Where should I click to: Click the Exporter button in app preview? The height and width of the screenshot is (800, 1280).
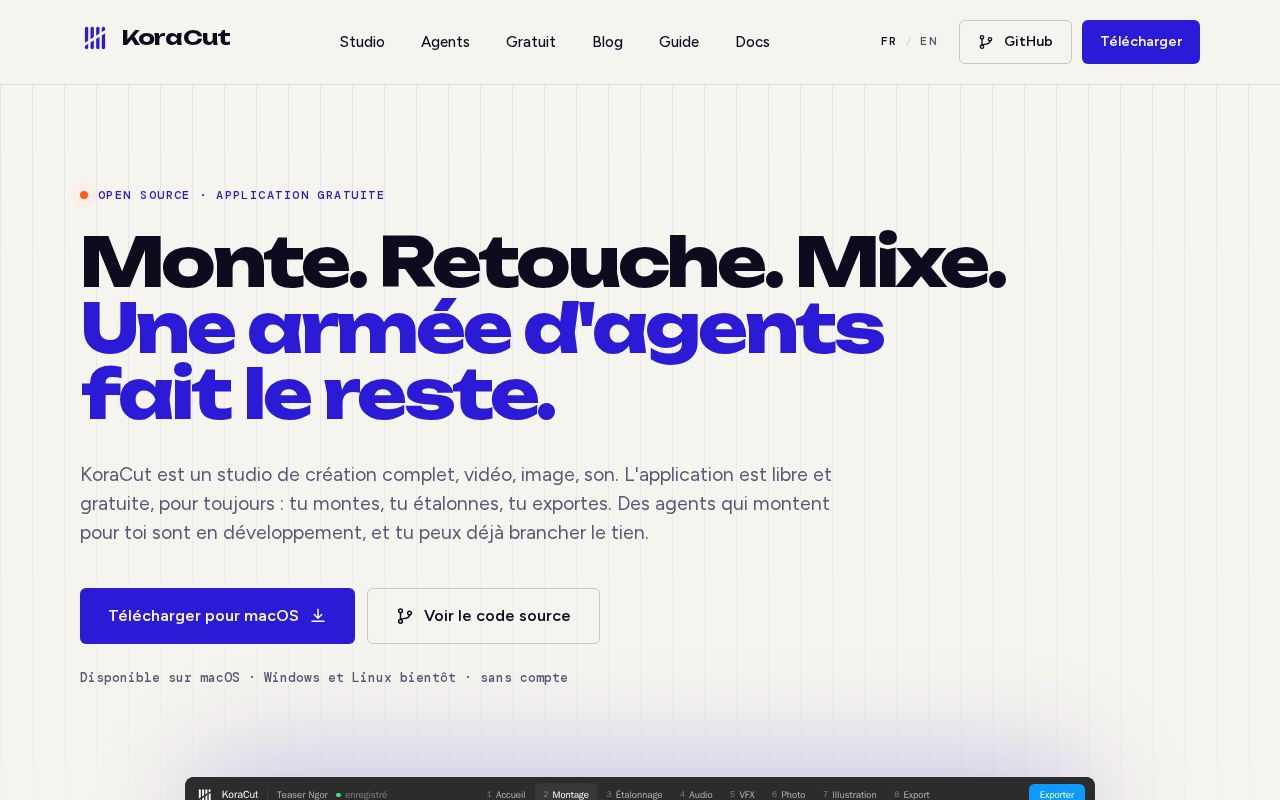click(x=1057, y=793)
